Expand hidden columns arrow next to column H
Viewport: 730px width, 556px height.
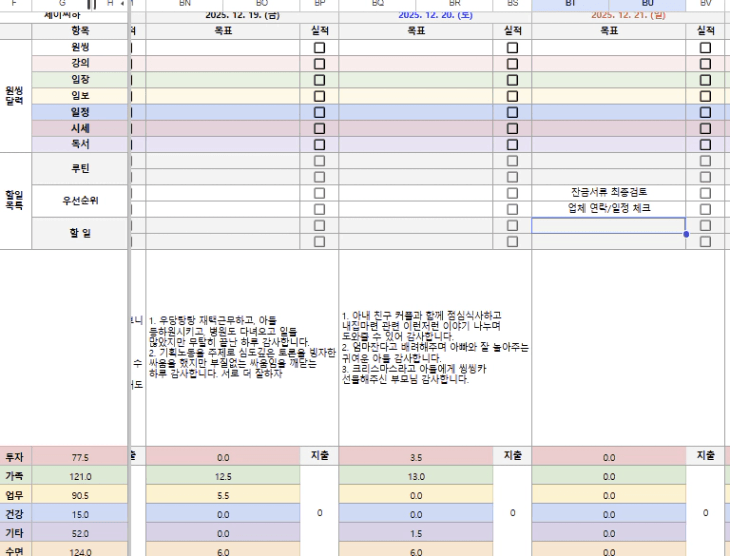click(122, 4)
